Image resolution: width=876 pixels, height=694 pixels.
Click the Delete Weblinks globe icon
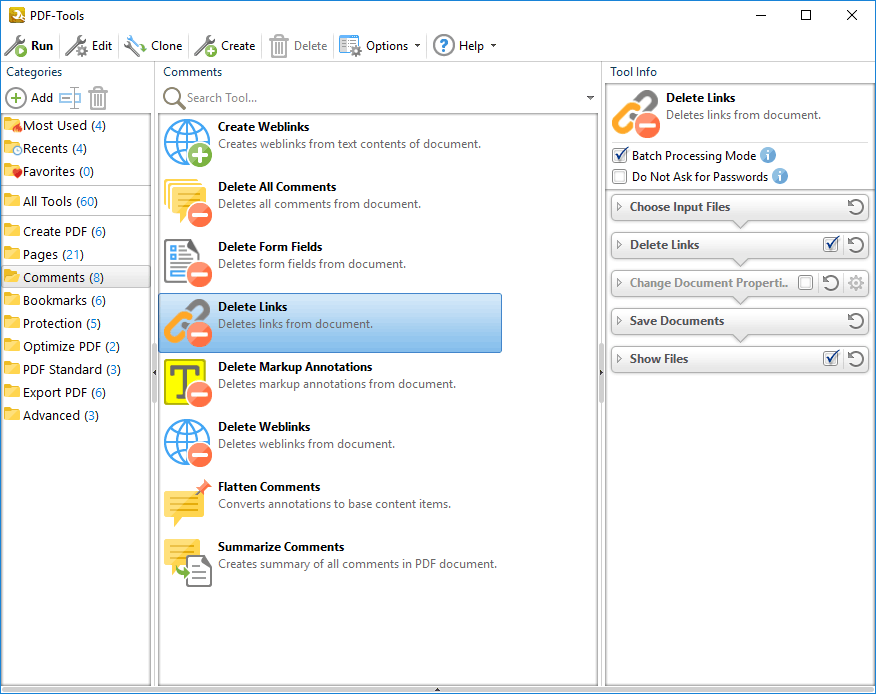point(188,443)
